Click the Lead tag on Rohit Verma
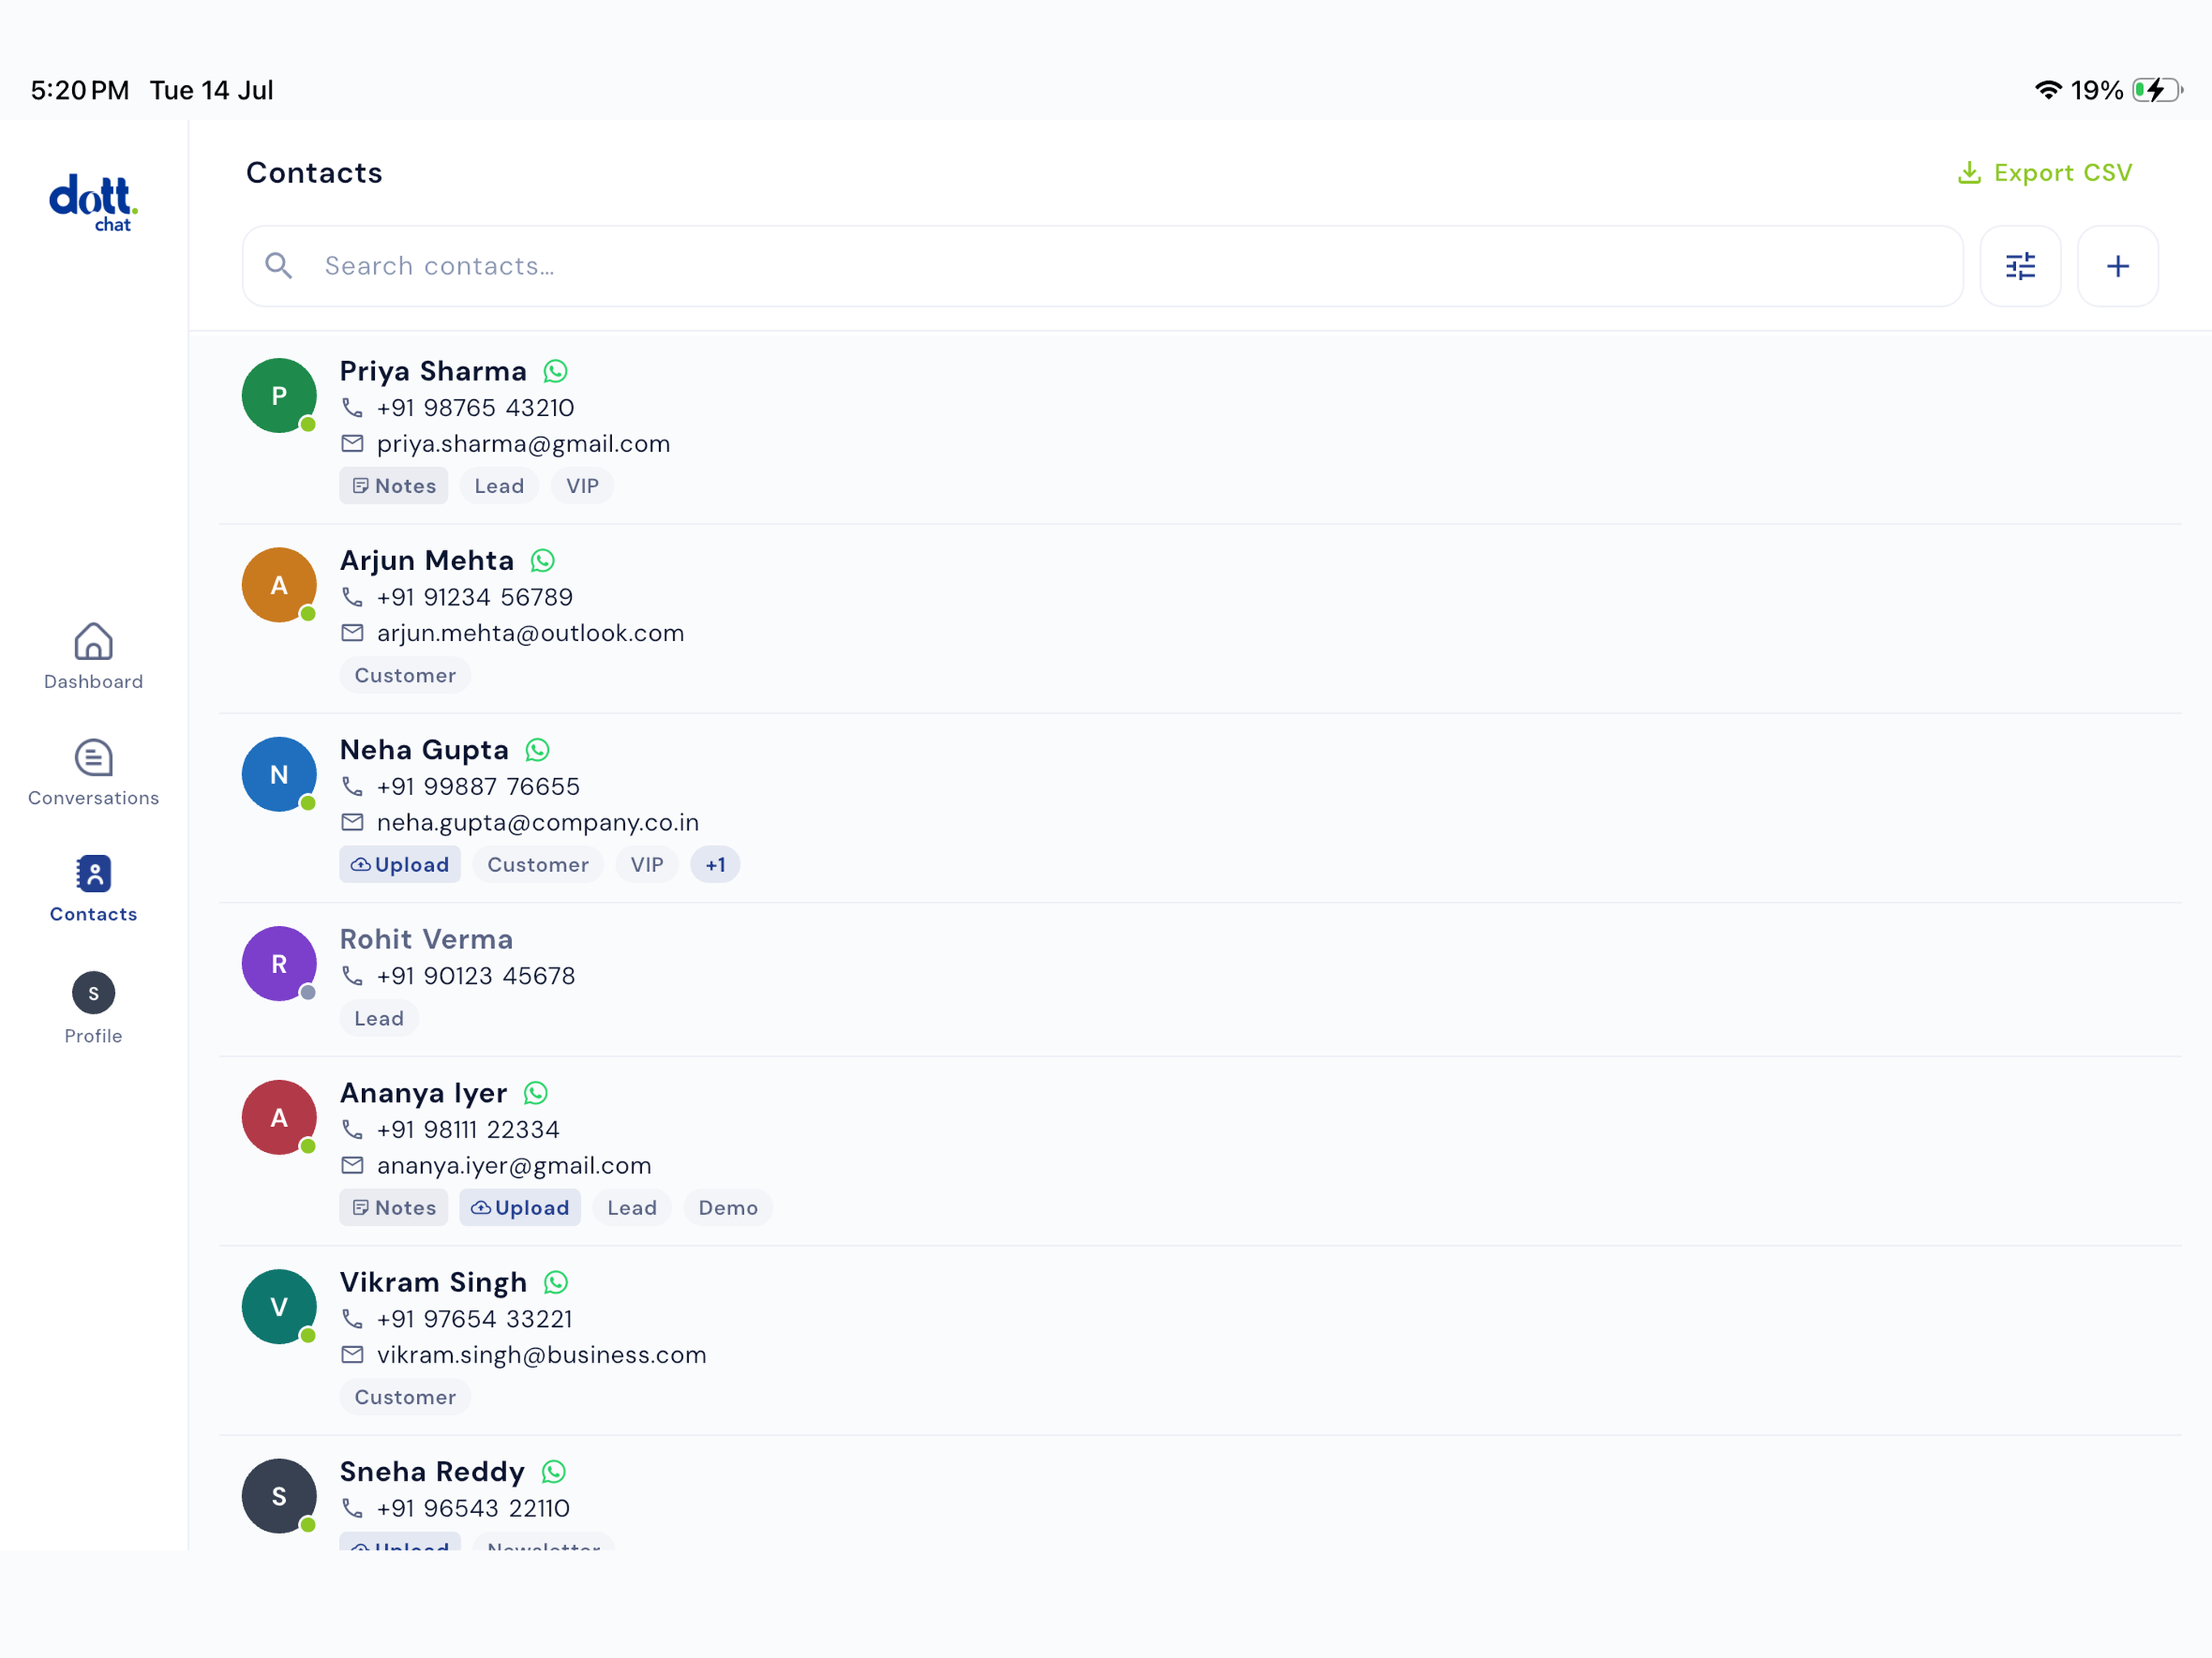This screenshot has width=2212, height=1658. point(379,1019)
